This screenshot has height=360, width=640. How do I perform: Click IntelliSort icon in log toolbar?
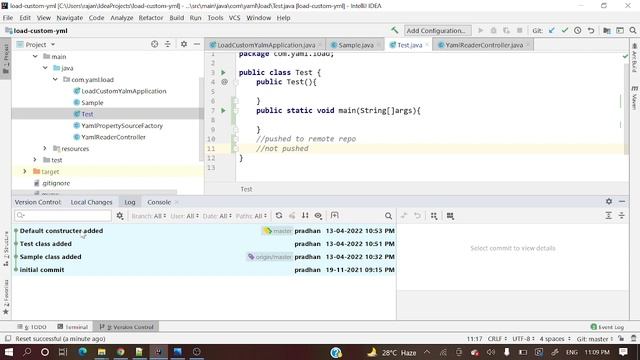click(x=305, y=216)
